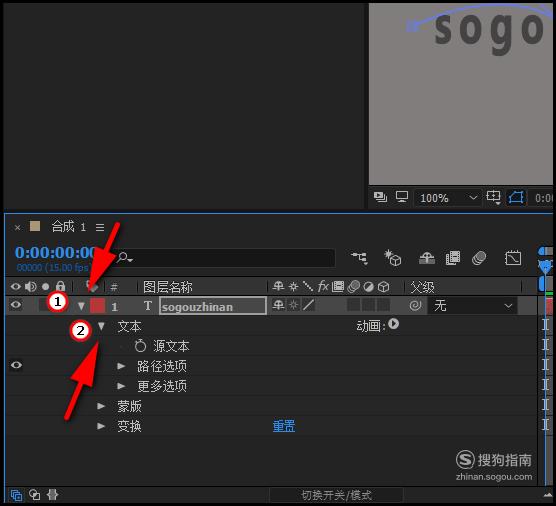
Task: Click the solo column header dot icon
Action: [x=45, y=287]
